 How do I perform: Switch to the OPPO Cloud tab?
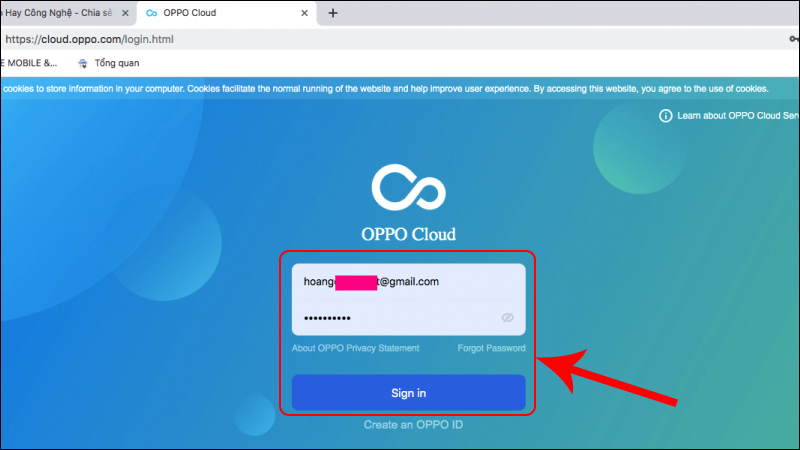(x=227, y=13)
